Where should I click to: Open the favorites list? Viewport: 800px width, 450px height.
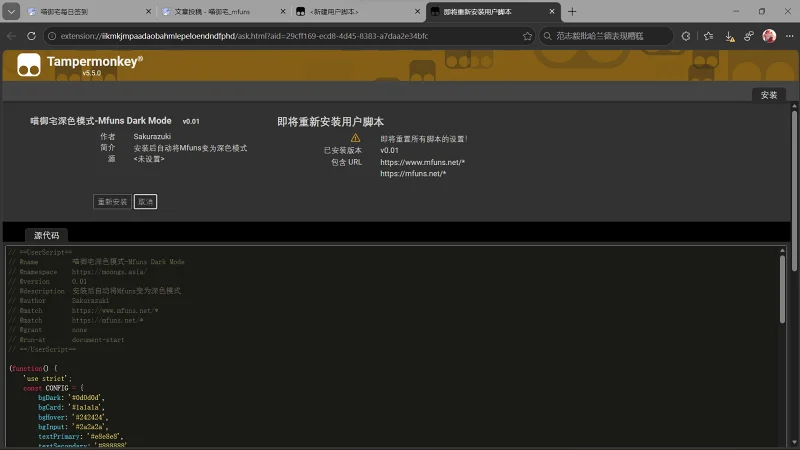709,36
